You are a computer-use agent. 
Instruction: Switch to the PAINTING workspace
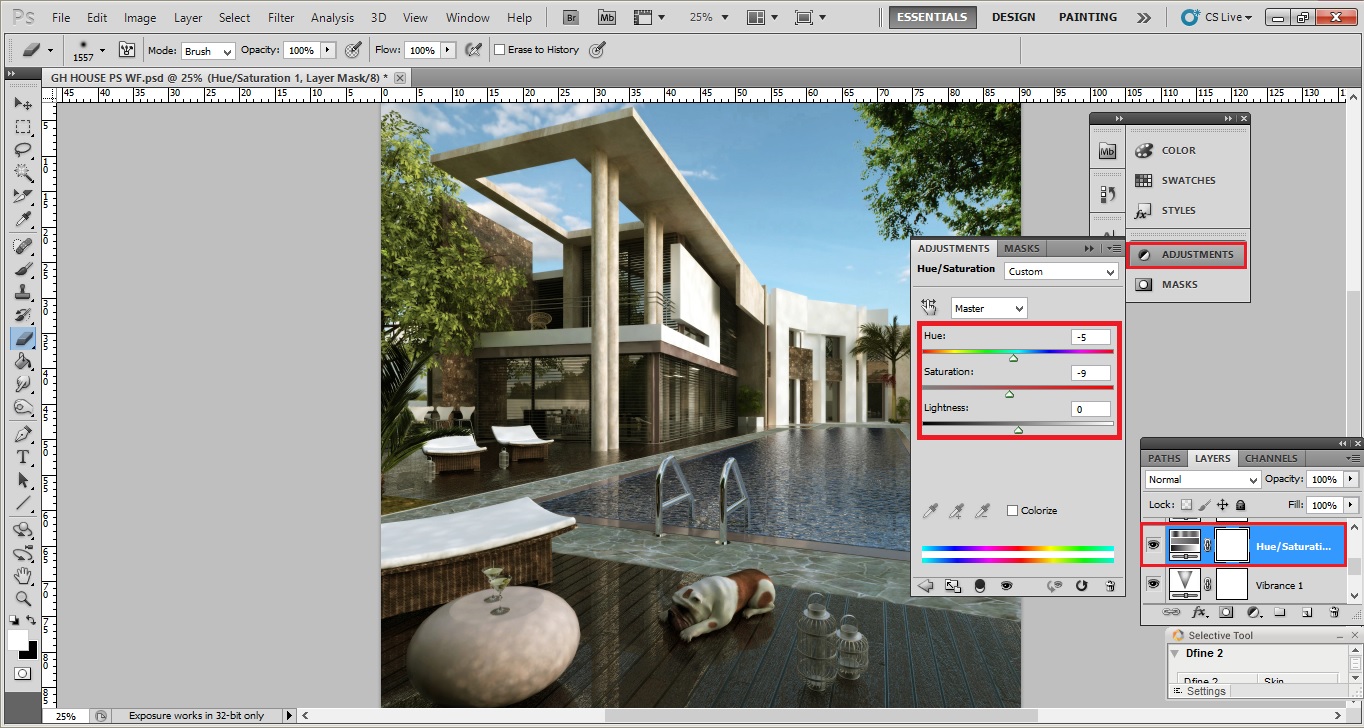point(1087,16)
